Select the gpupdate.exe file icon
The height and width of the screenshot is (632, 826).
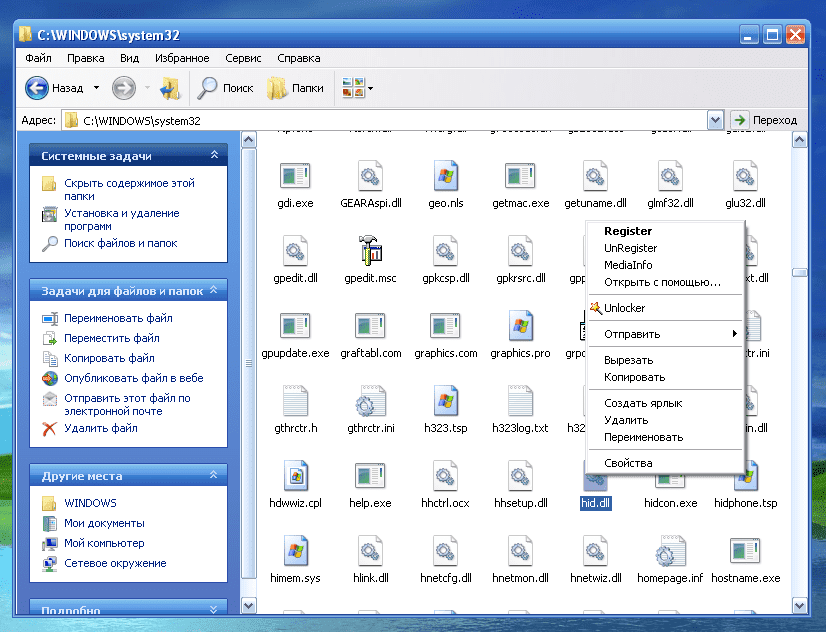coord(295,326)
